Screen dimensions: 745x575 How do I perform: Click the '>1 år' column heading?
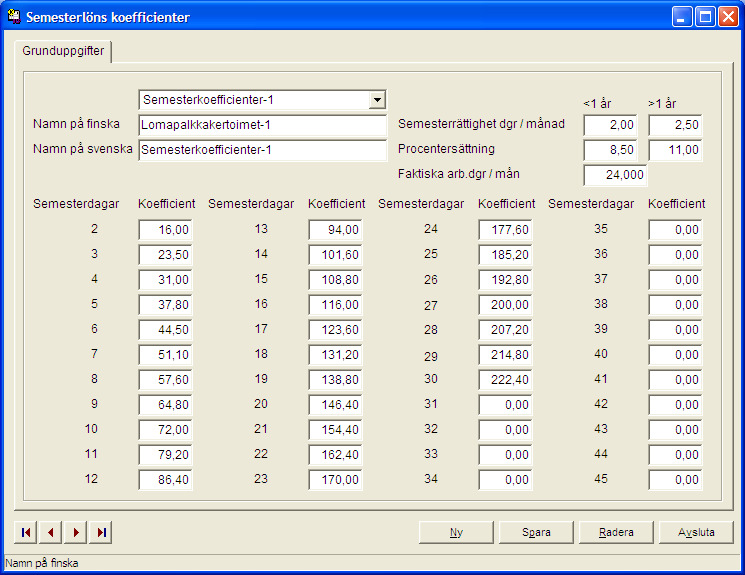tap(662, 104)
